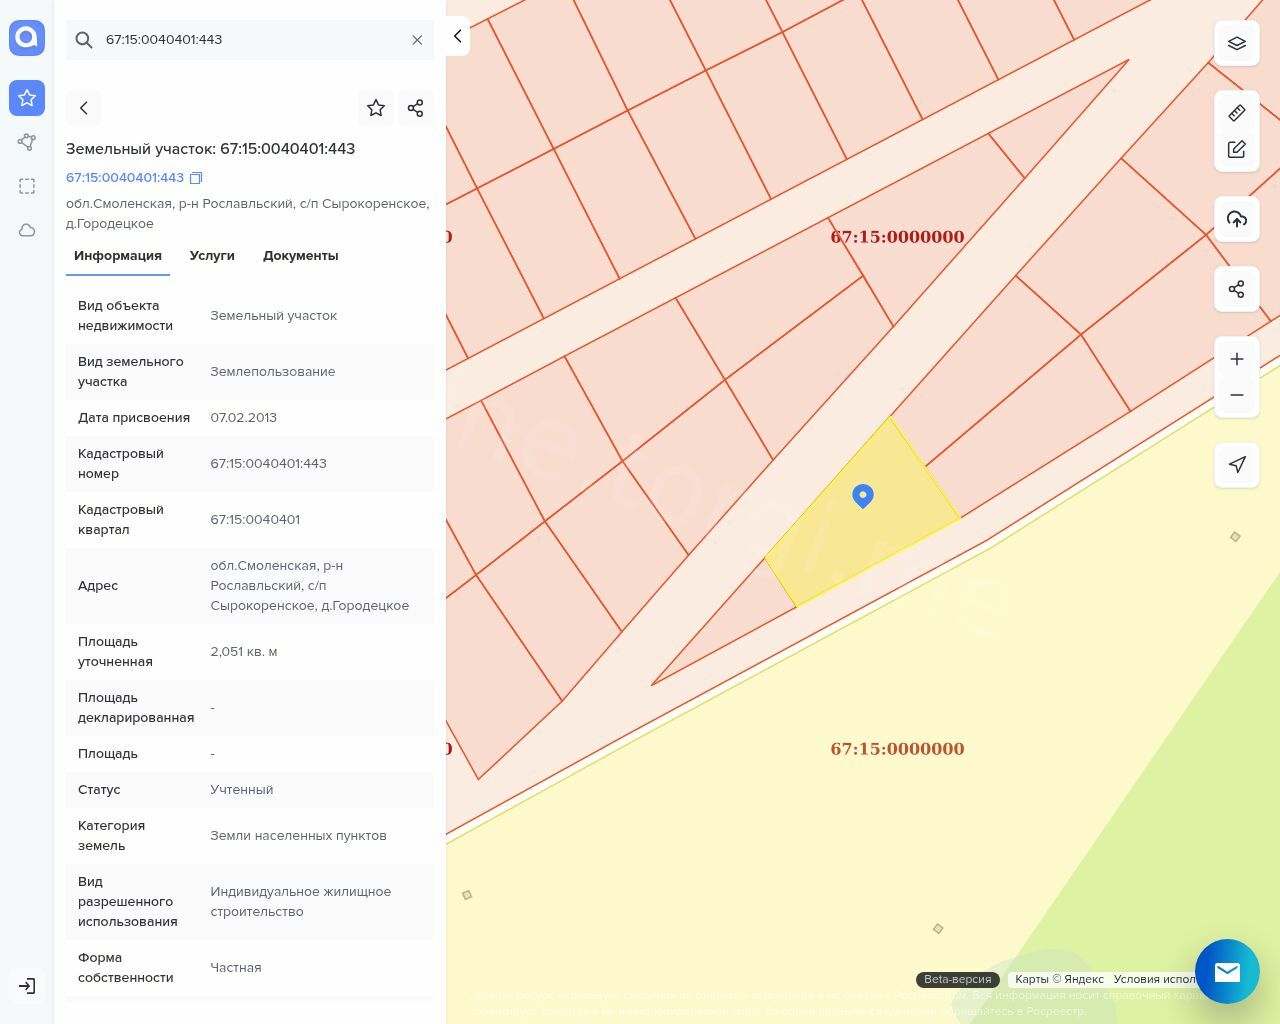Add land parcel to favorites with star
The image size is (1280, 1024).
[x=376, y=108]
